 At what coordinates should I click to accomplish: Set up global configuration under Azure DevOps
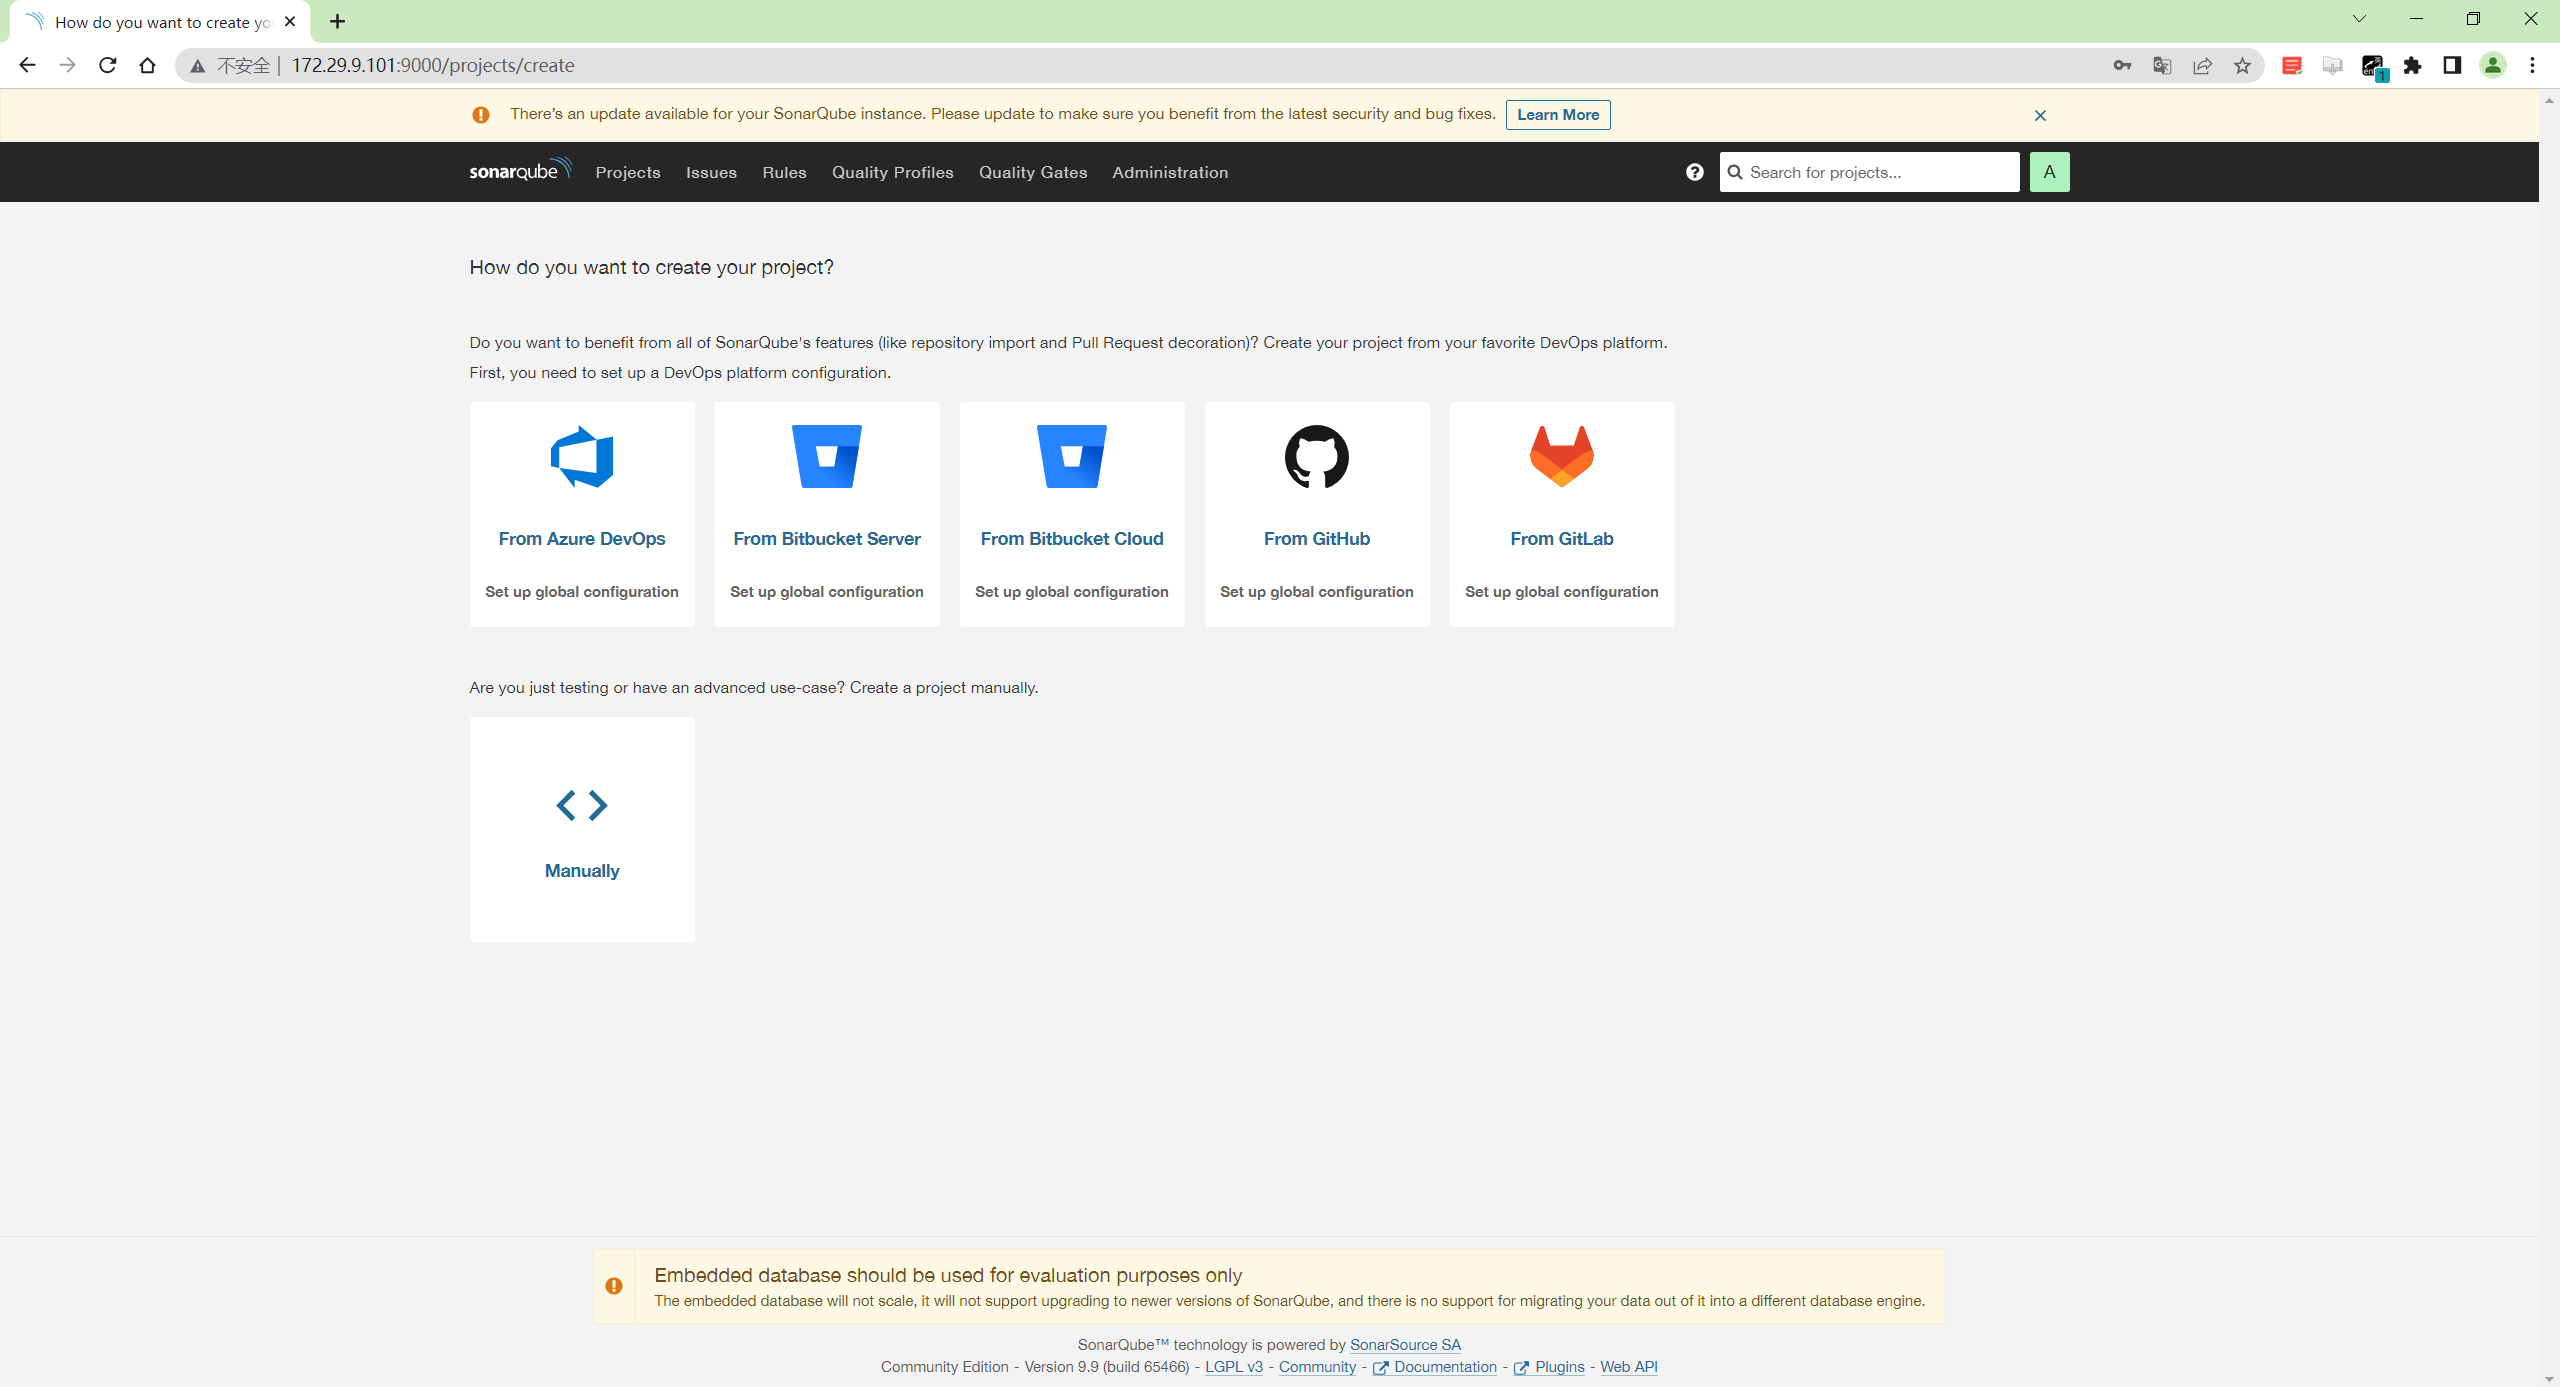pyautogui.click(x=582, y=591)
